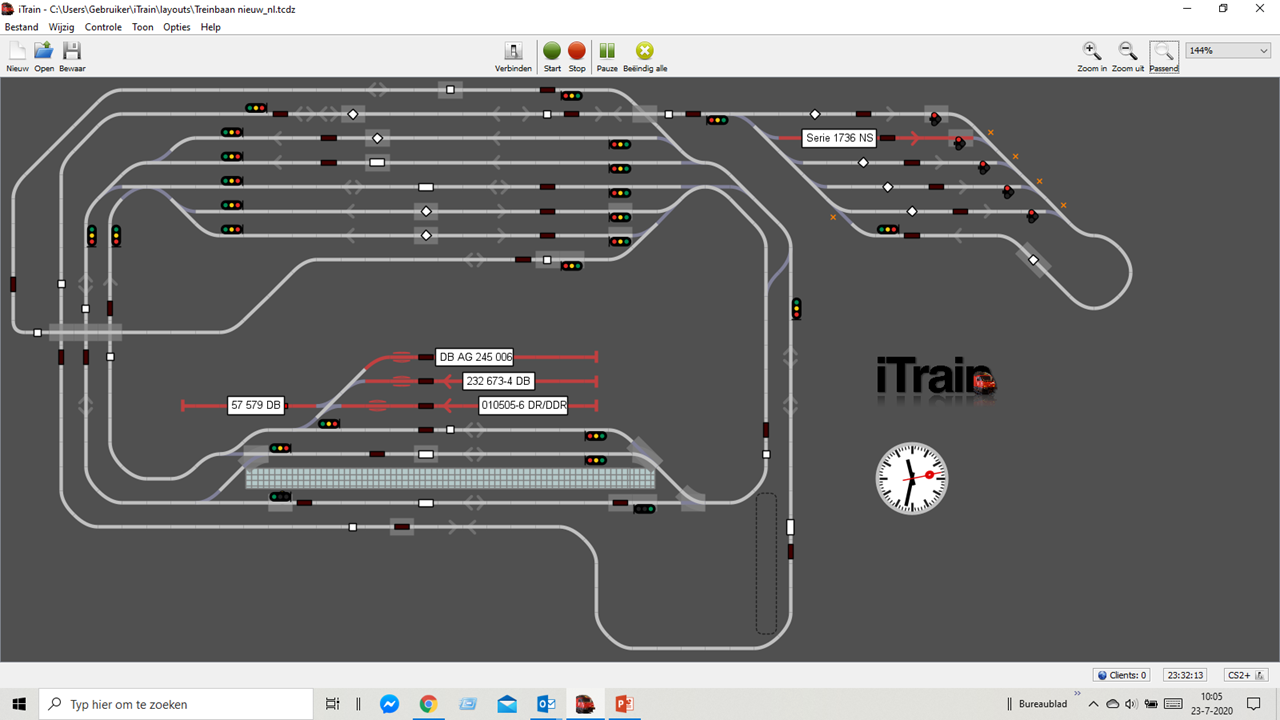Click the dashed turntable outline on the track

[766, 563]
